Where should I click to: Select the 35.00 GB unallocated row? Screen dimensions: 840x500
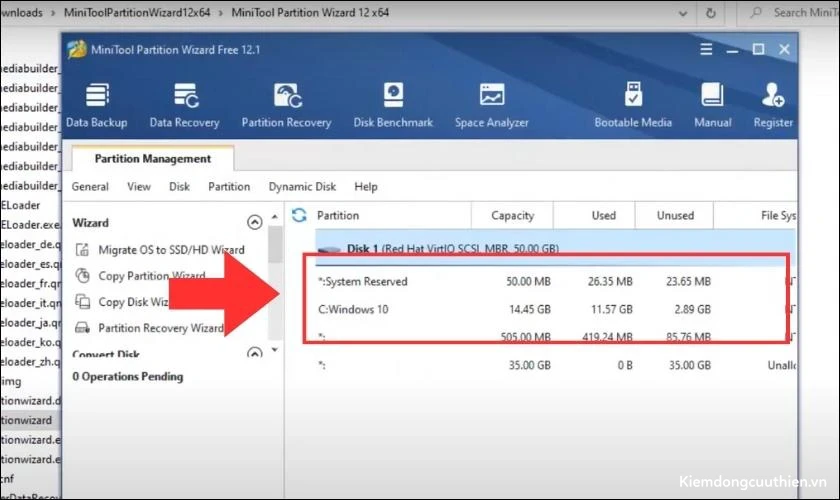click(556, 365)
